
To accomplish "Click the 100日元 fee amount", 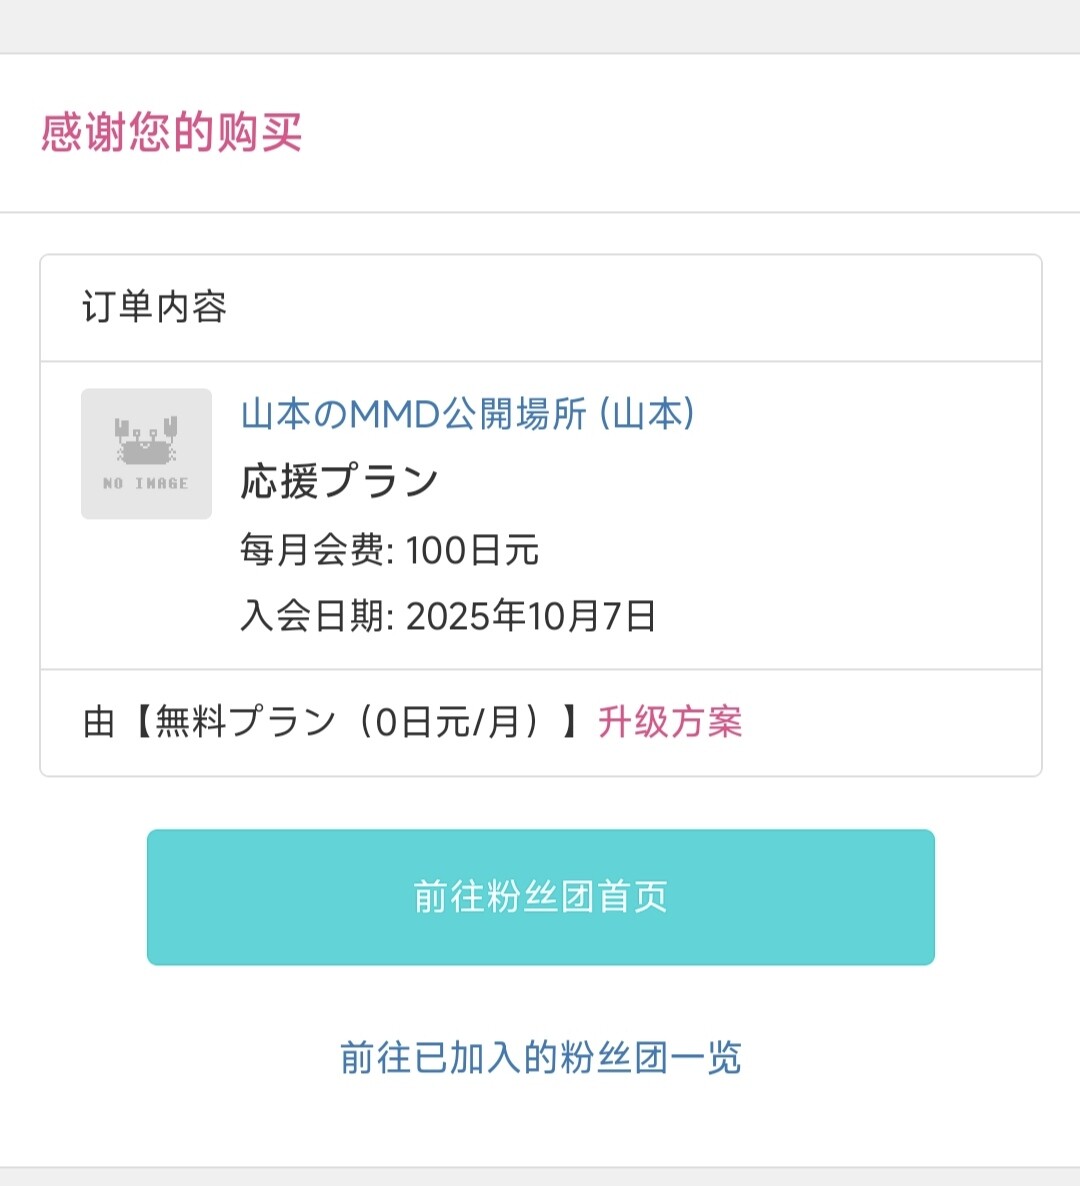I will coord(472,550).
